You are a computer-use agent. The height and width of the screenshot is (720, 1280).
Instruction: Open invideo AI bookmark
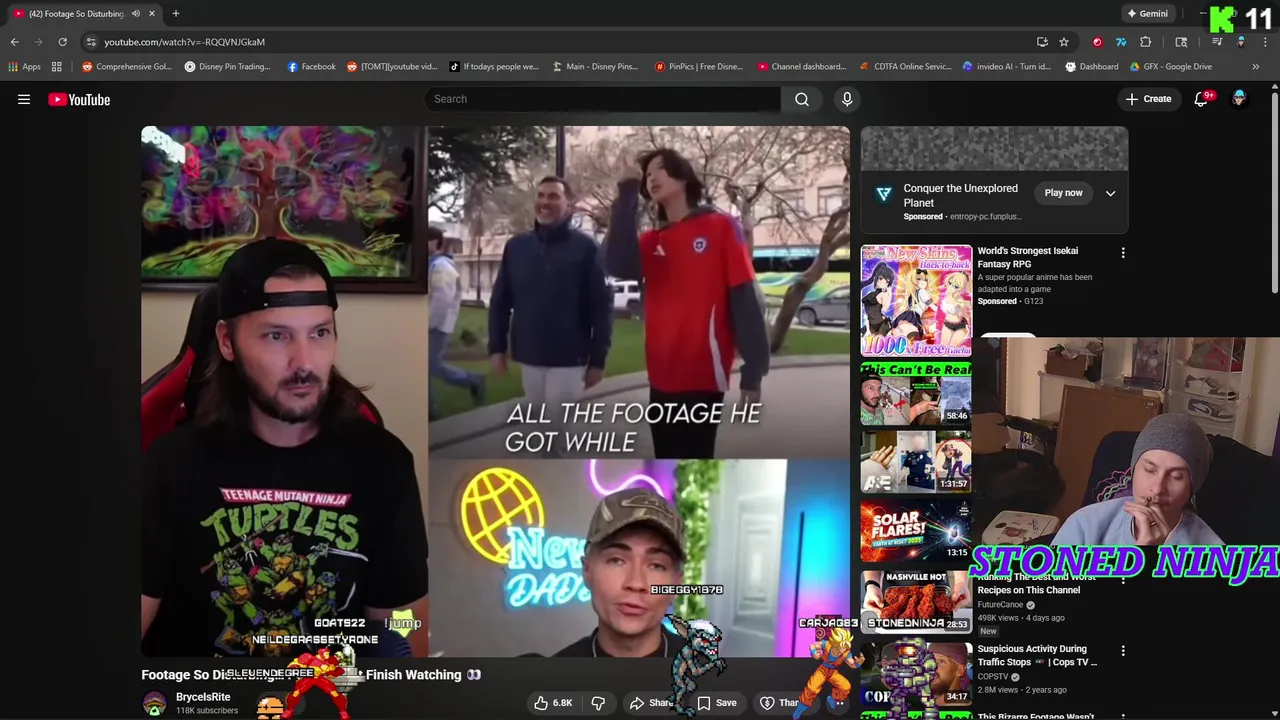click(1007, 67)
